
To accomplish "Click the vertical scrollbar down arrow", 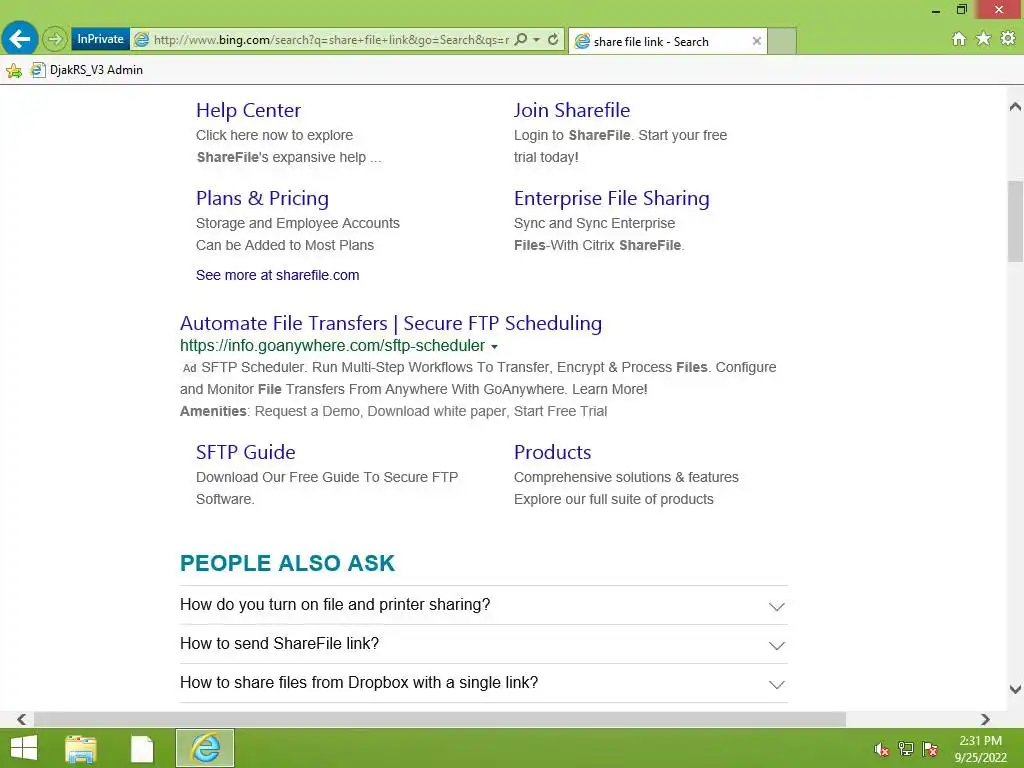I will click(x=1015, y=689).
